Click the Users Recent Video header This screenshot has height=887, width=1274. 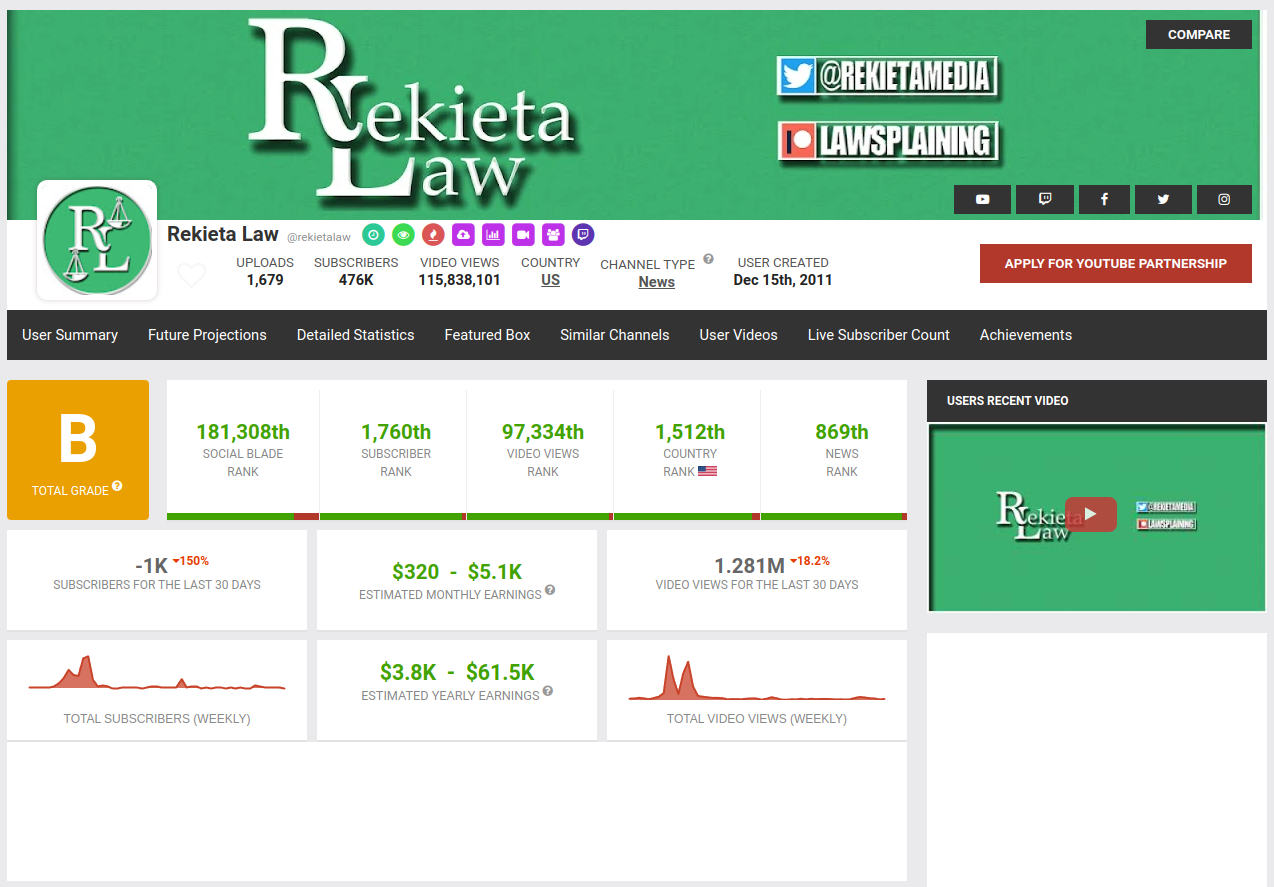(x=1097, y=401)
